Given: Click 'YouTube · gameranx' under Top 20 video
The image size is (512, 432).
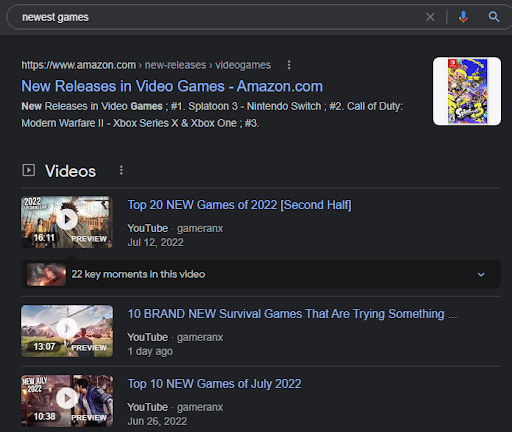Looking at the screenshot, I should point(175,228).
